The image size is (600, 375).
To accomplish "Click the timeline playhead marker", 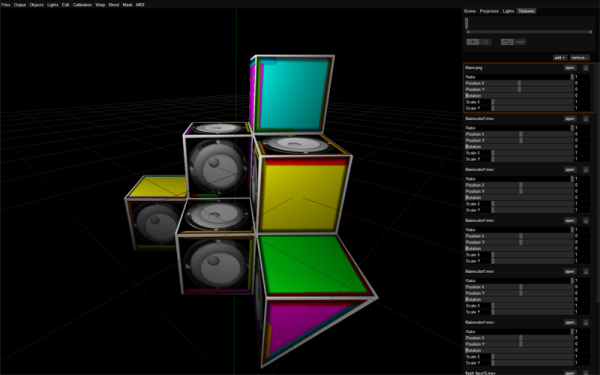I will [466, 23].
